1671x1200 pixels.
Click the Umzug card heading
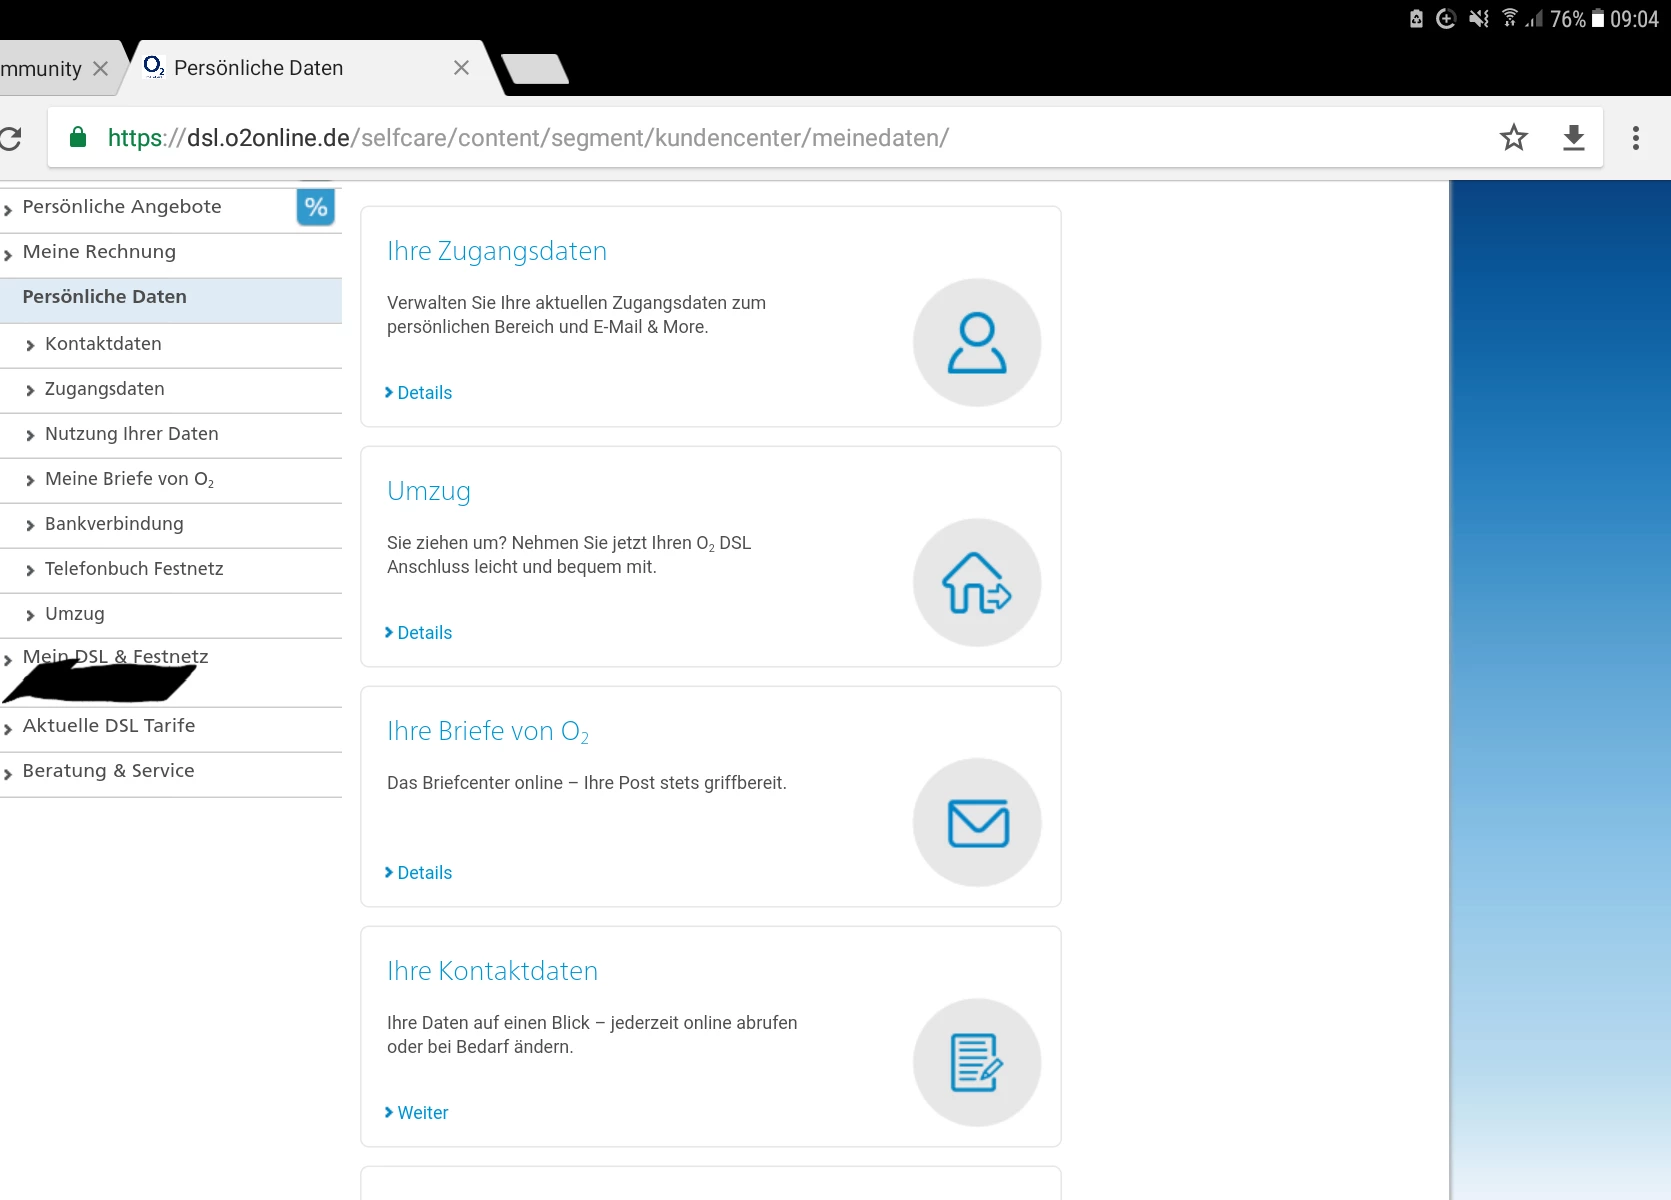point(429,491)
